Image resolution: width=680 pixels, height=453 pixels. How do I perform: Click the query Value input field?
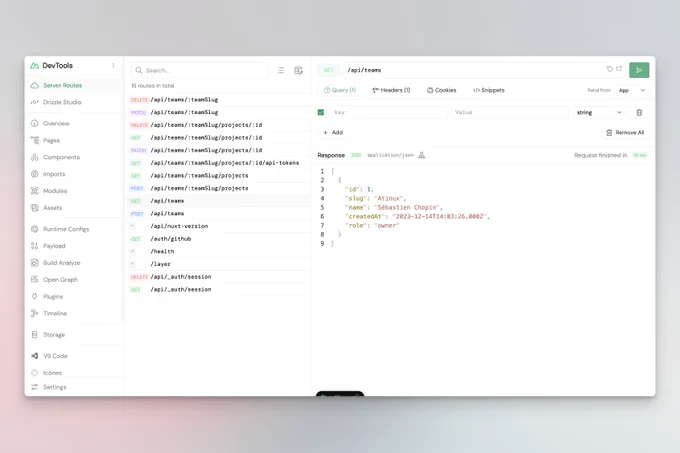pyautogui.click(x=510, y=113)
